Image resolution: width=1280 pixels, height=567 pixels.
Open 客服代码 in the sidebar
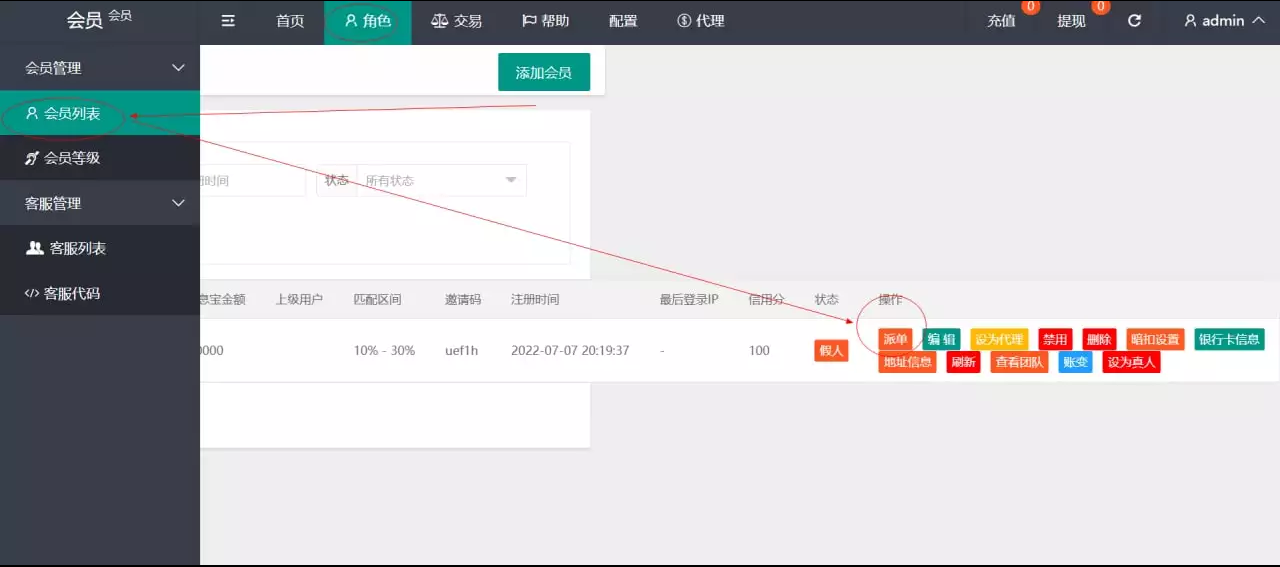click(x=72, y=294)
